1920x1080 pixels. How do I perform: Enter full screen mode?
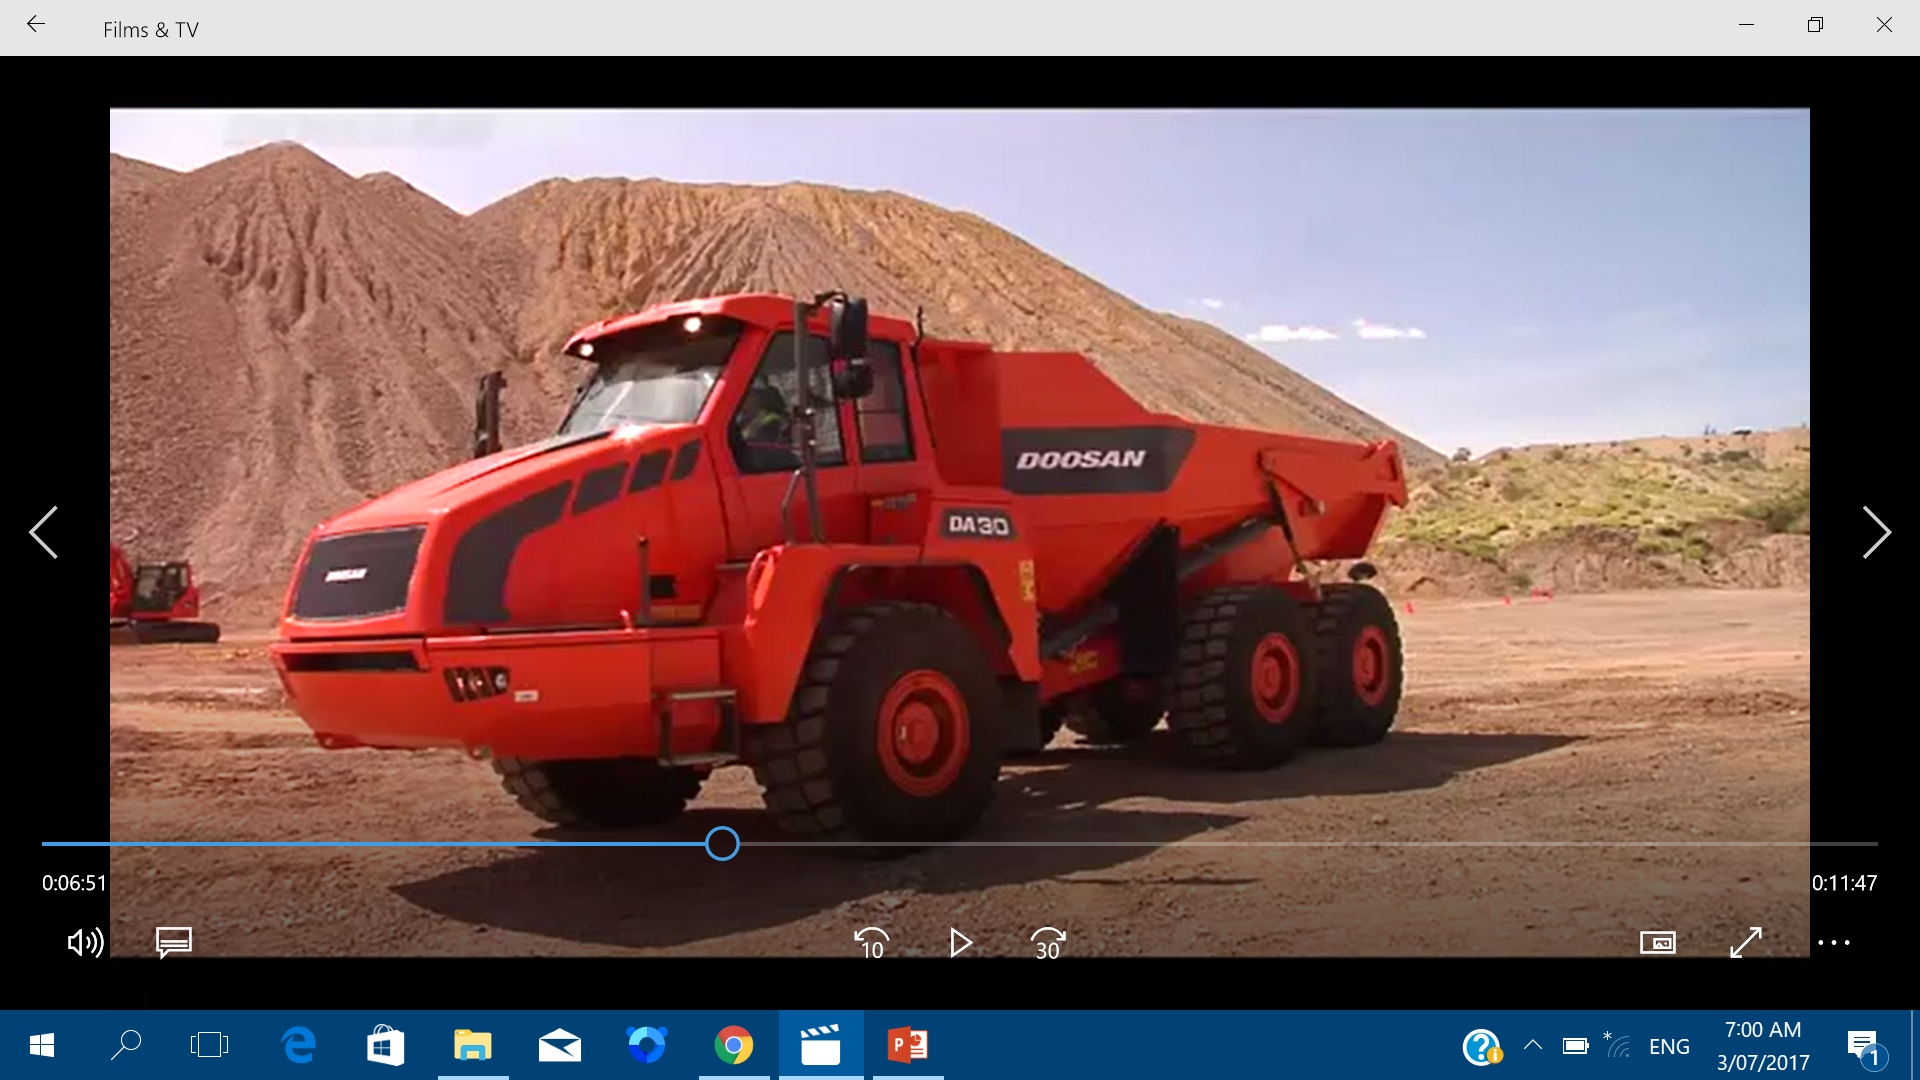click(1746, 942)
